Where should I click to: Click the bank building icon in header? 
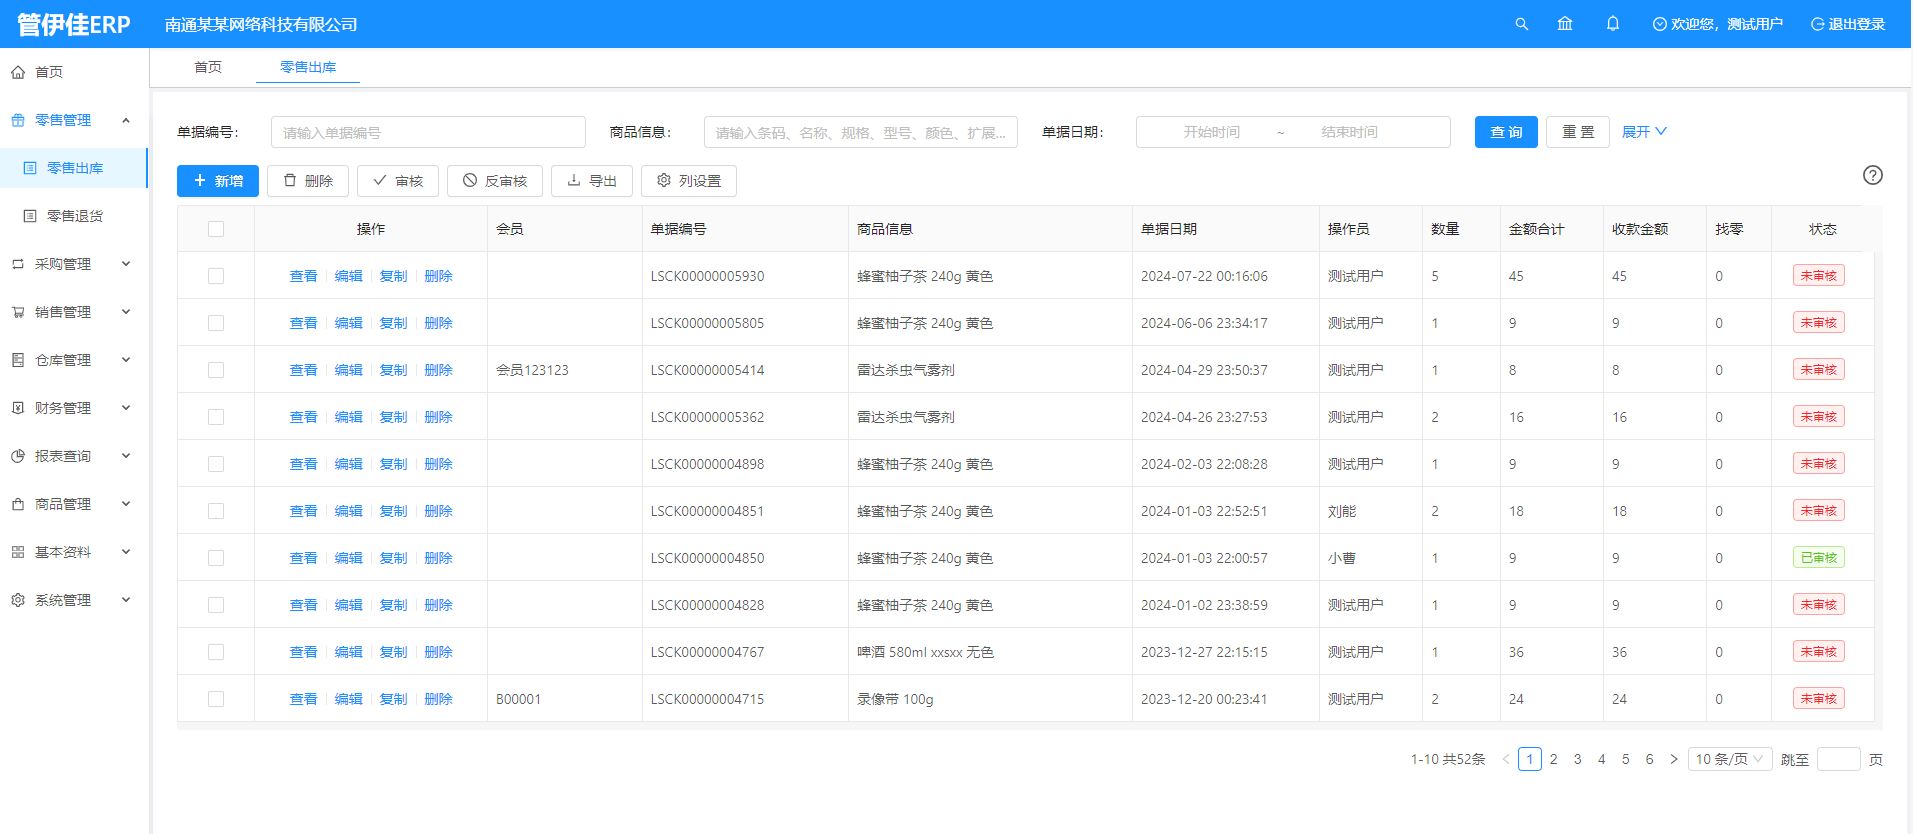pyautogui.click(x=1565, y=24)
